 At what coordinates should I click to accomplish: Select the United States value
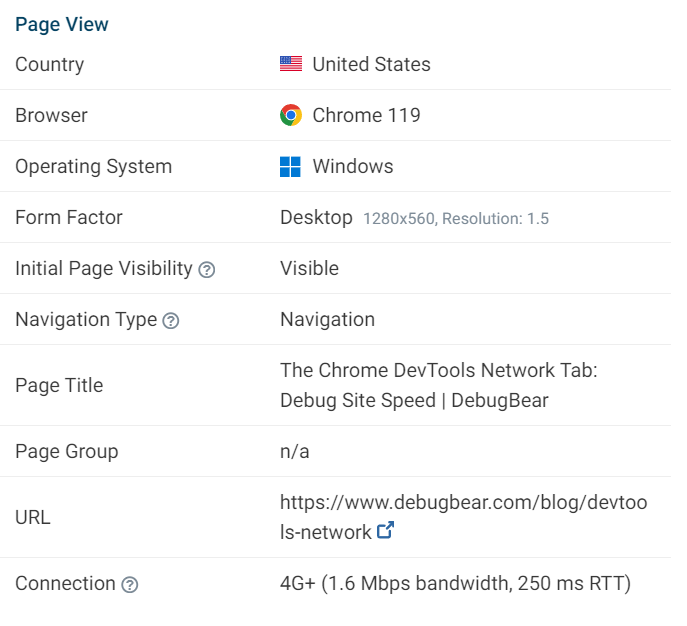(372, 64)
